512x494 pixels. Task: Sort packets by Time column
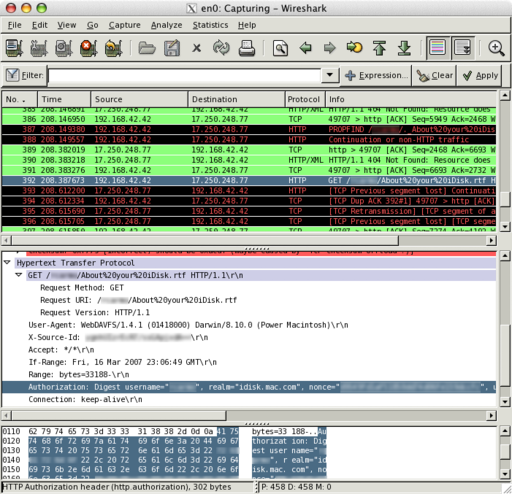[64, 99]
